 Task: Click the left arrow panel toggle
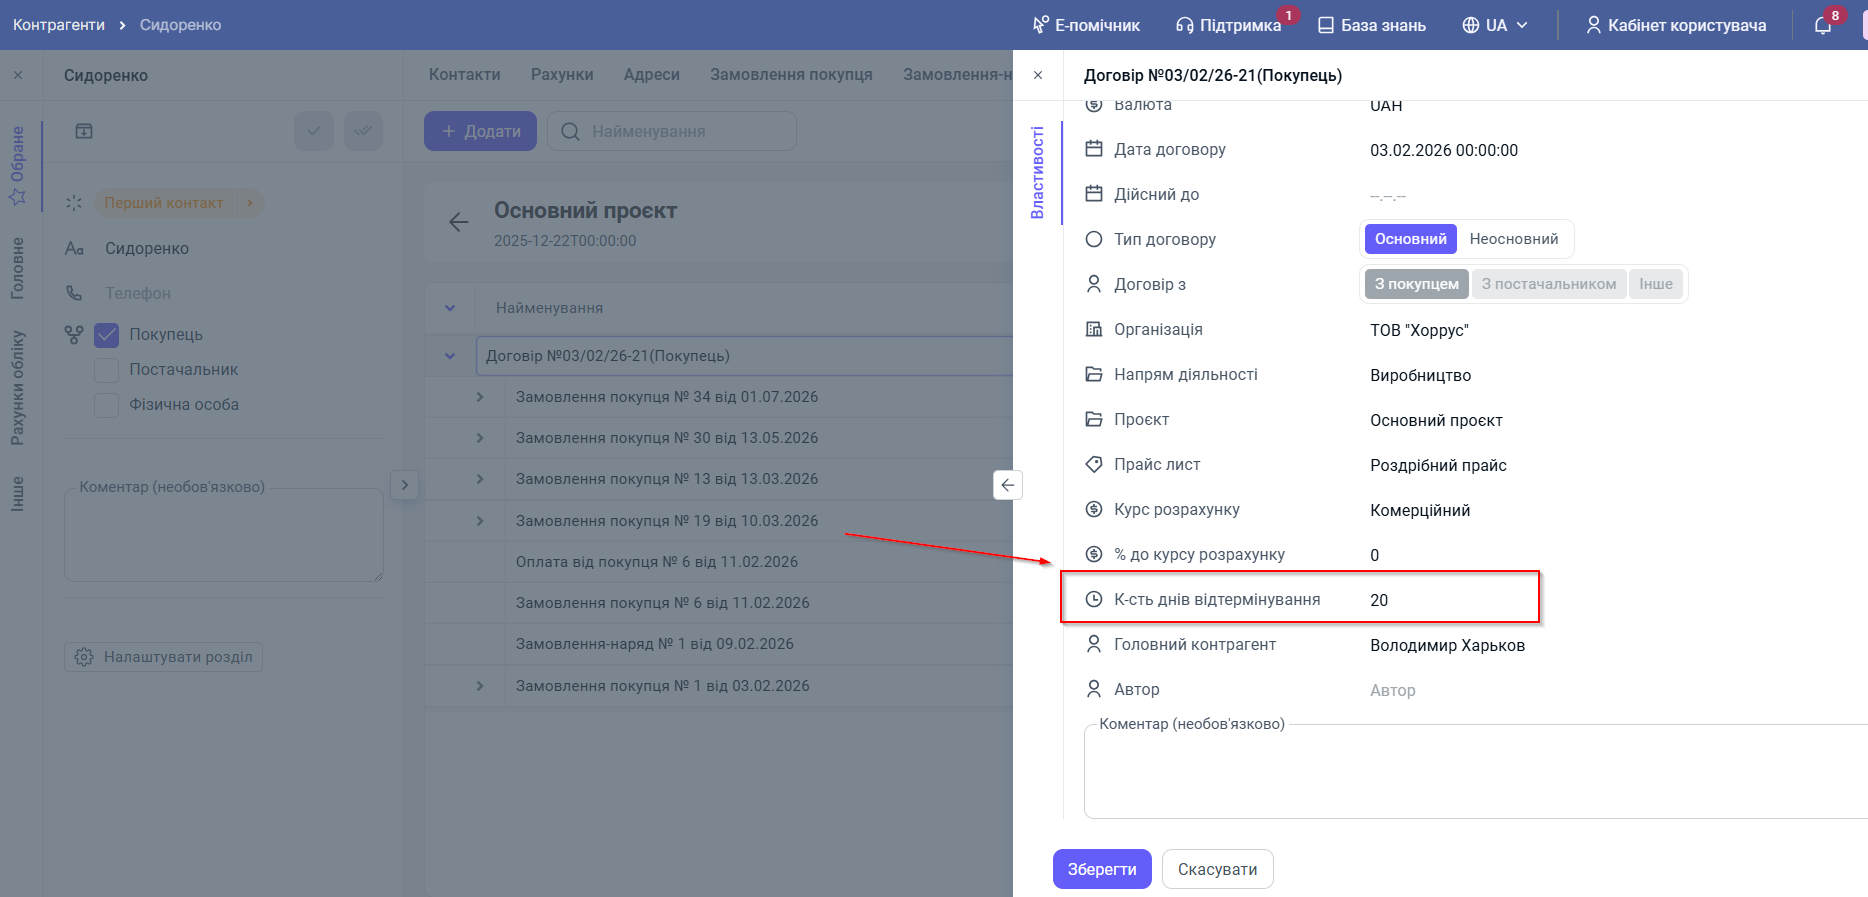[1008, 485]
